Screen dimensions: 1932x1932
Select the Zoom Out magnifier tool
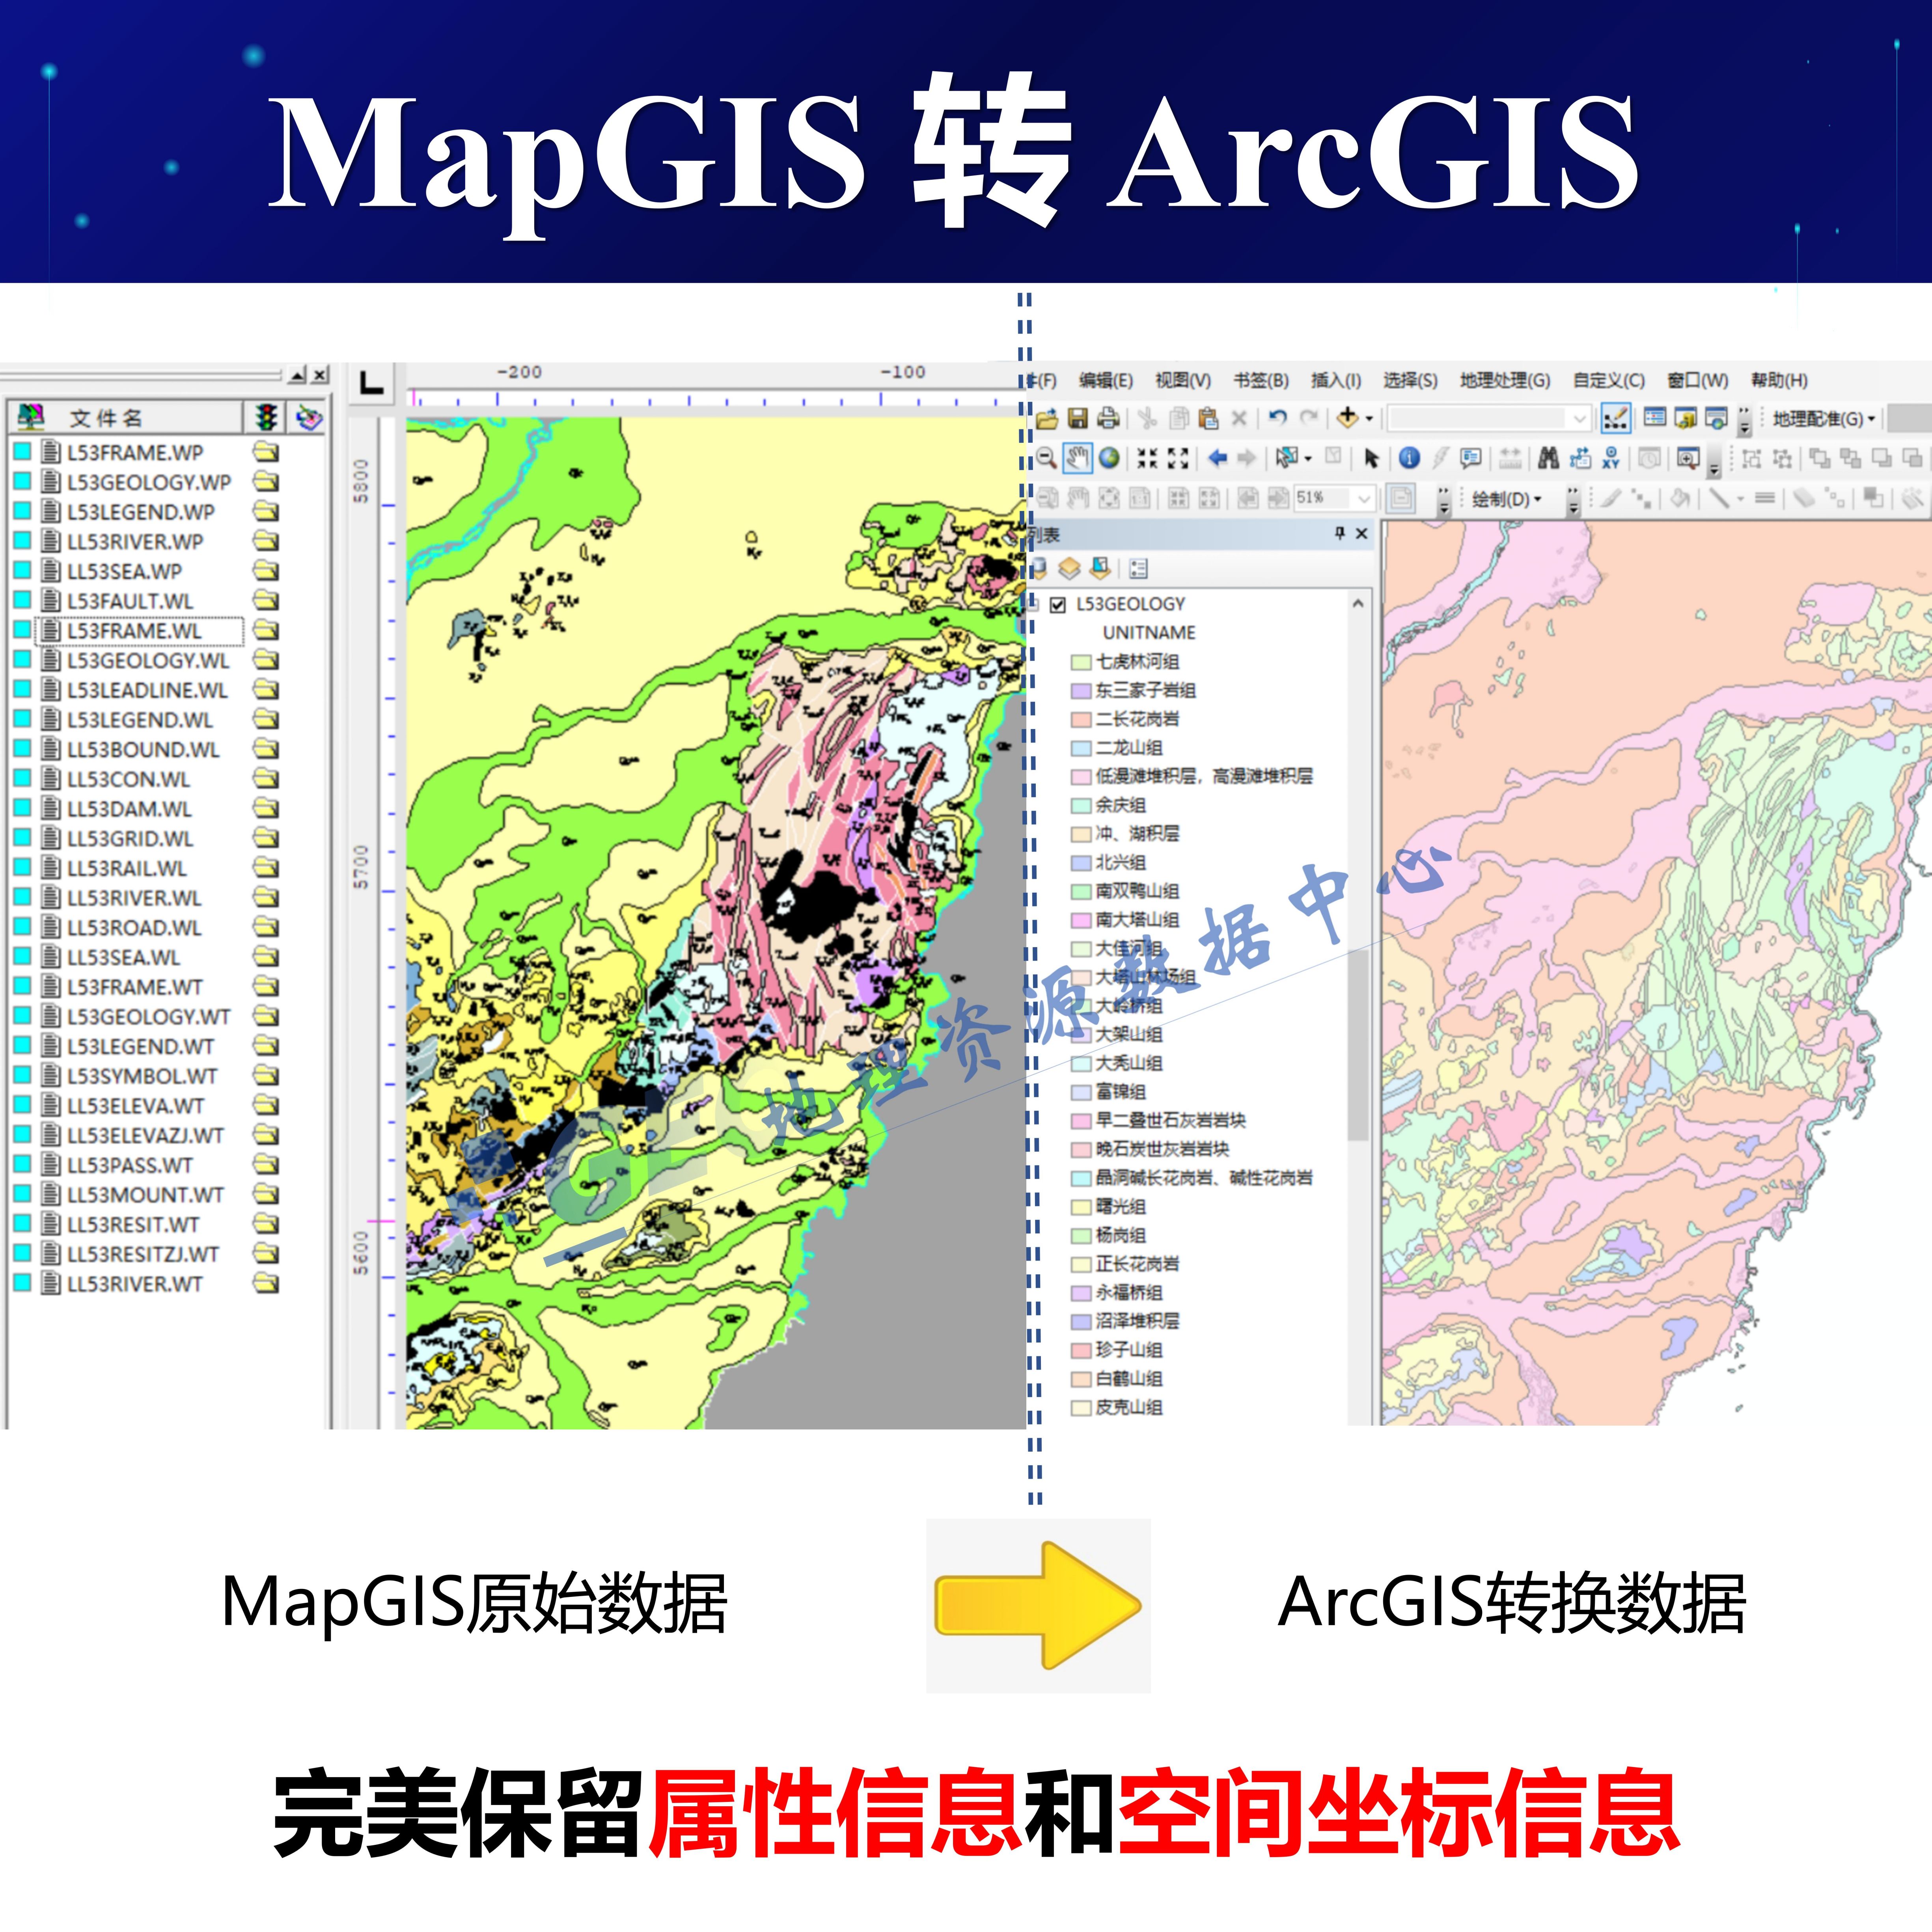[x=1046, y=458]
